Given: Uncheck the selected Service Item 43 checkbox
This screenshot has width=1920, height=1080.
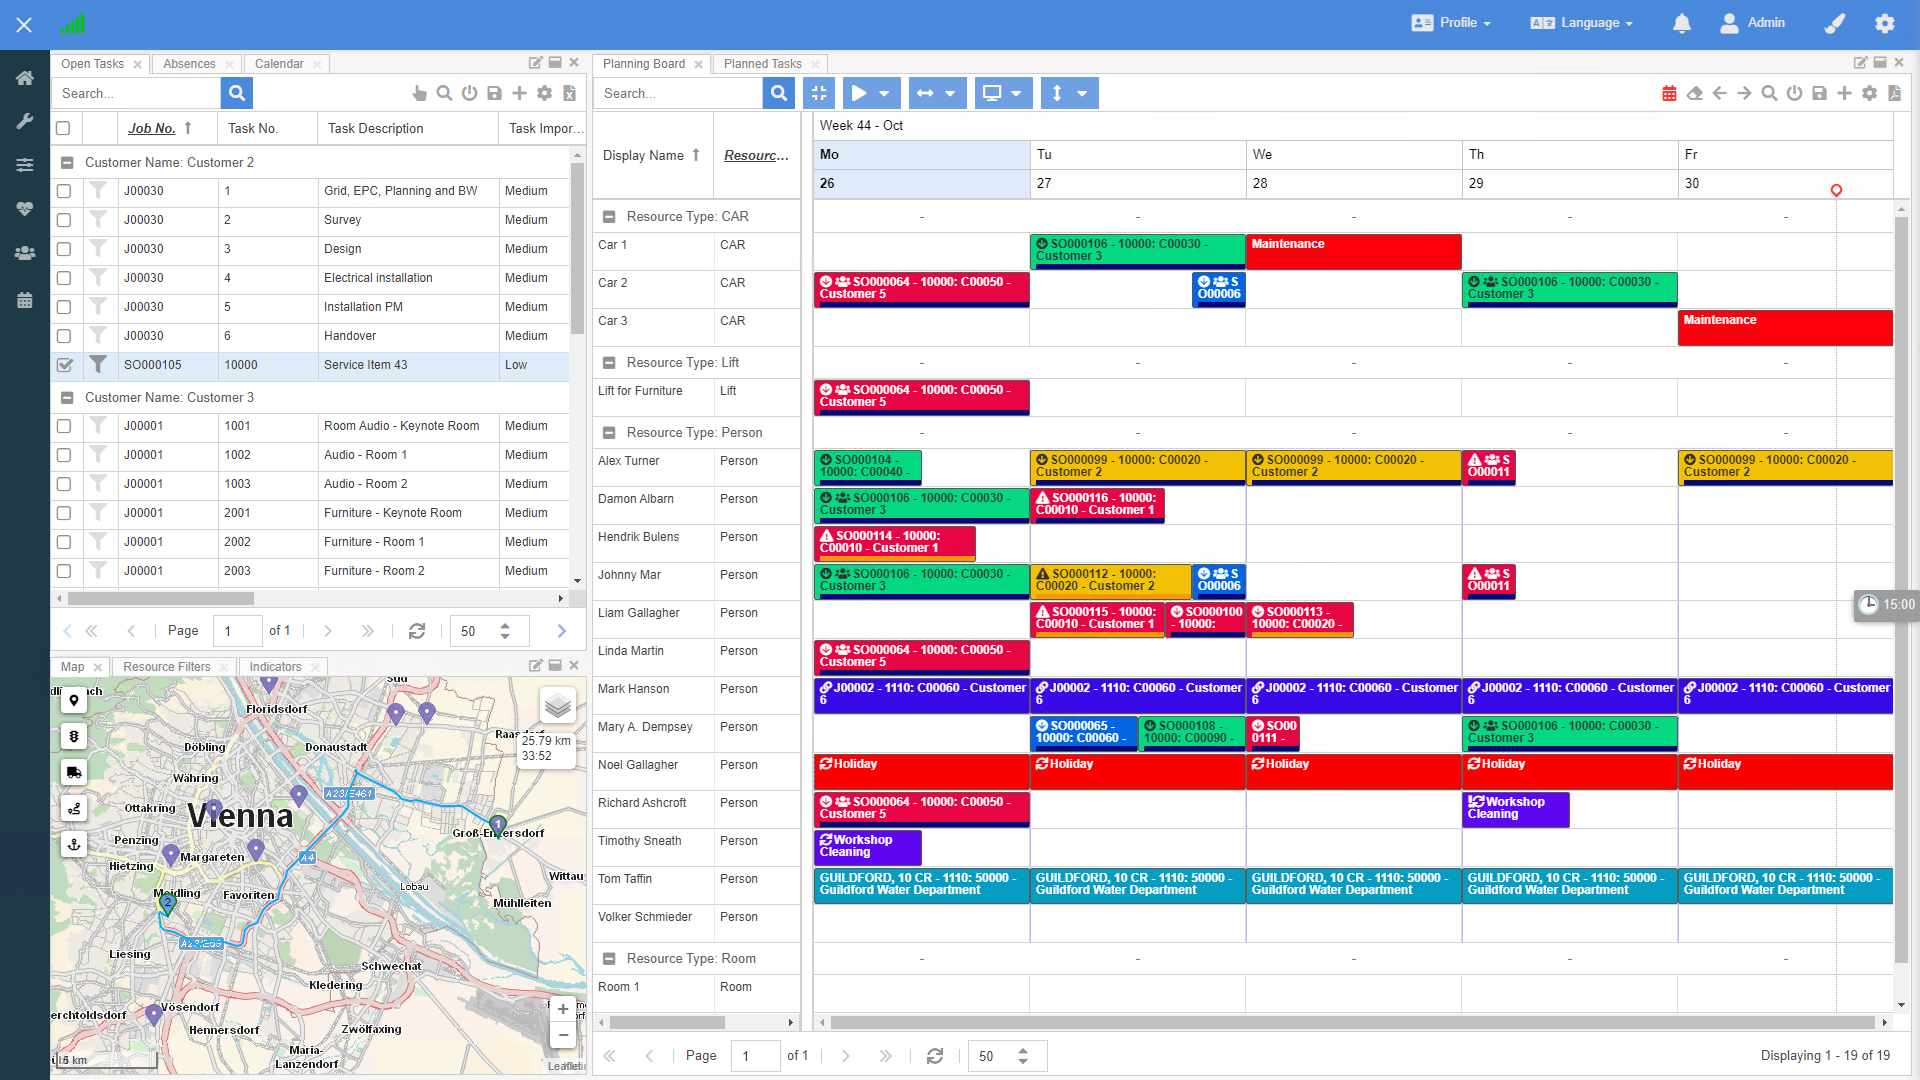Looking at the screenshot, I should [x=64, y=365].
